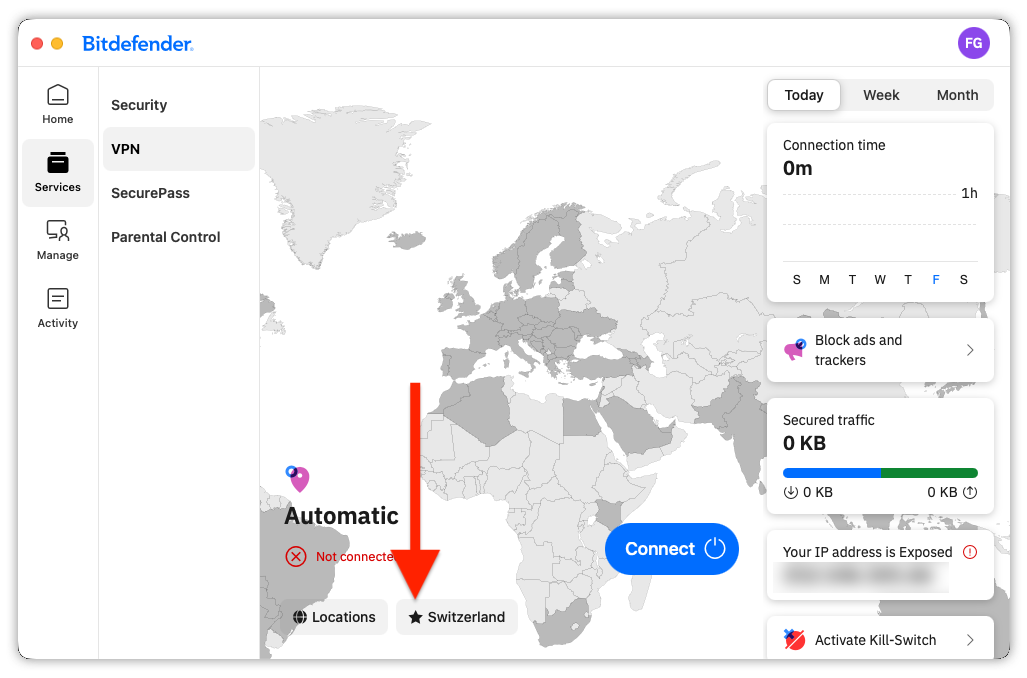Click the Secured traffic 0 KB value
The width and height of the screenshot is (1027, 678).
tap(804, 443)
